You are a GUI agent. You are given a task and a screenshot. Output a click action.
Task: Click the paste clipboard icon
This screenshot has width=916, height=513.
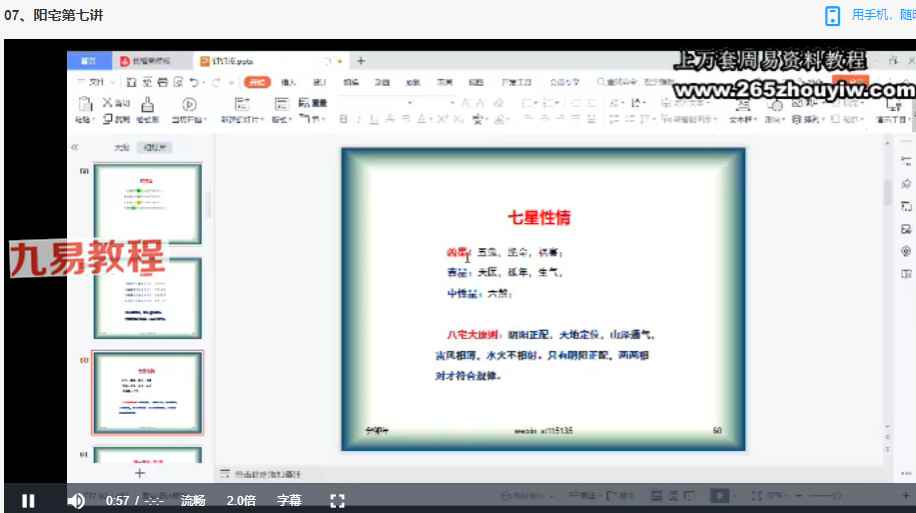pyautogui.click(x=85, y=104)
